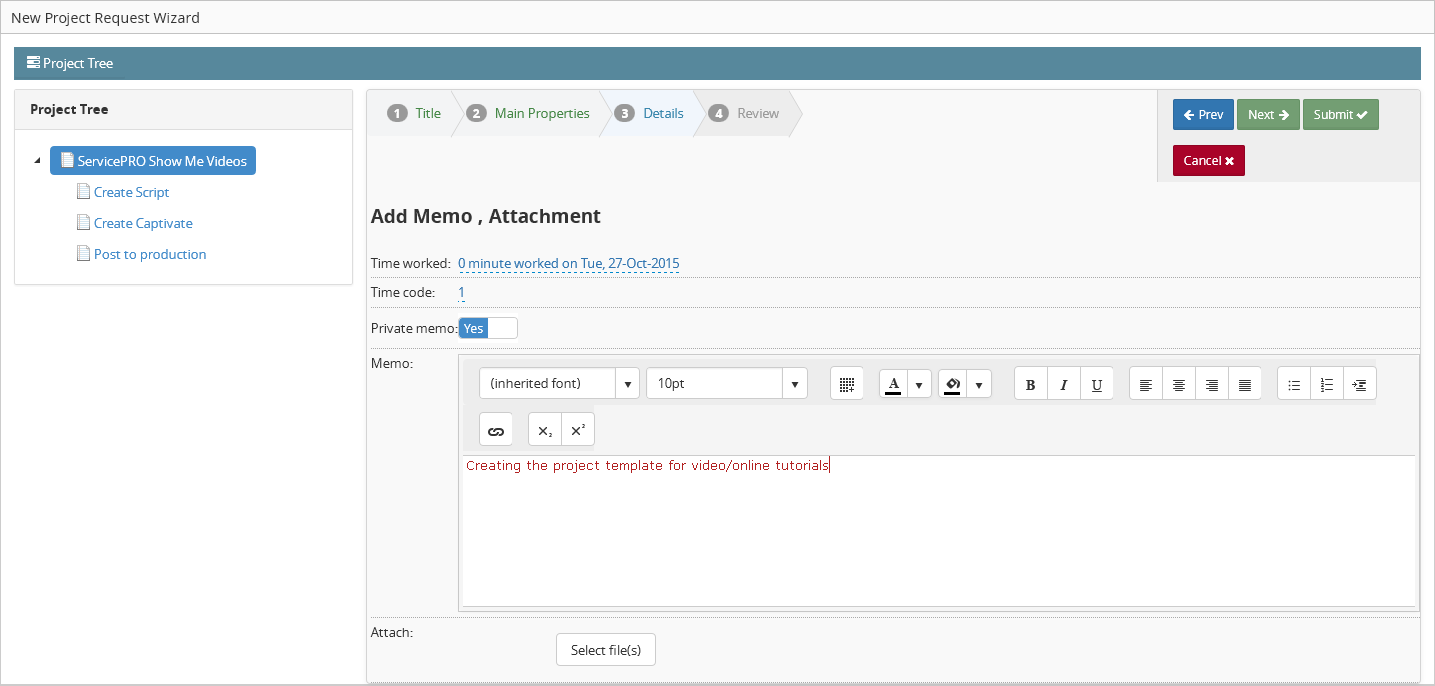Justify the memo text alignment

coord(1245,385)
